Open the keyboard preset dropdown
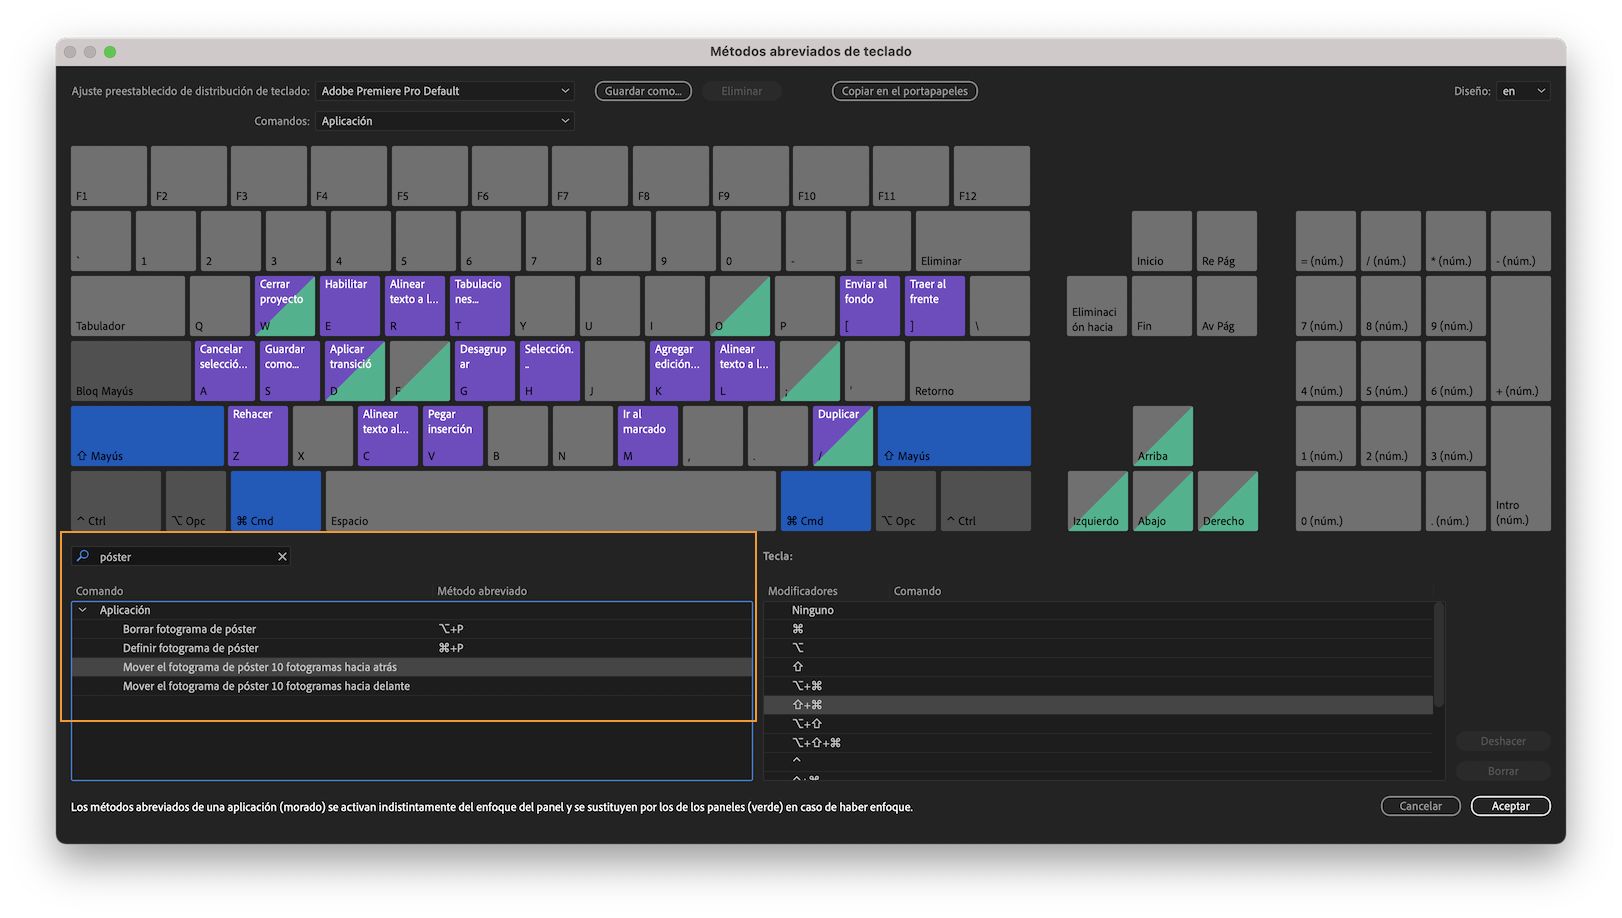Viewport: 1622px width, 918px height. point(444,90)
